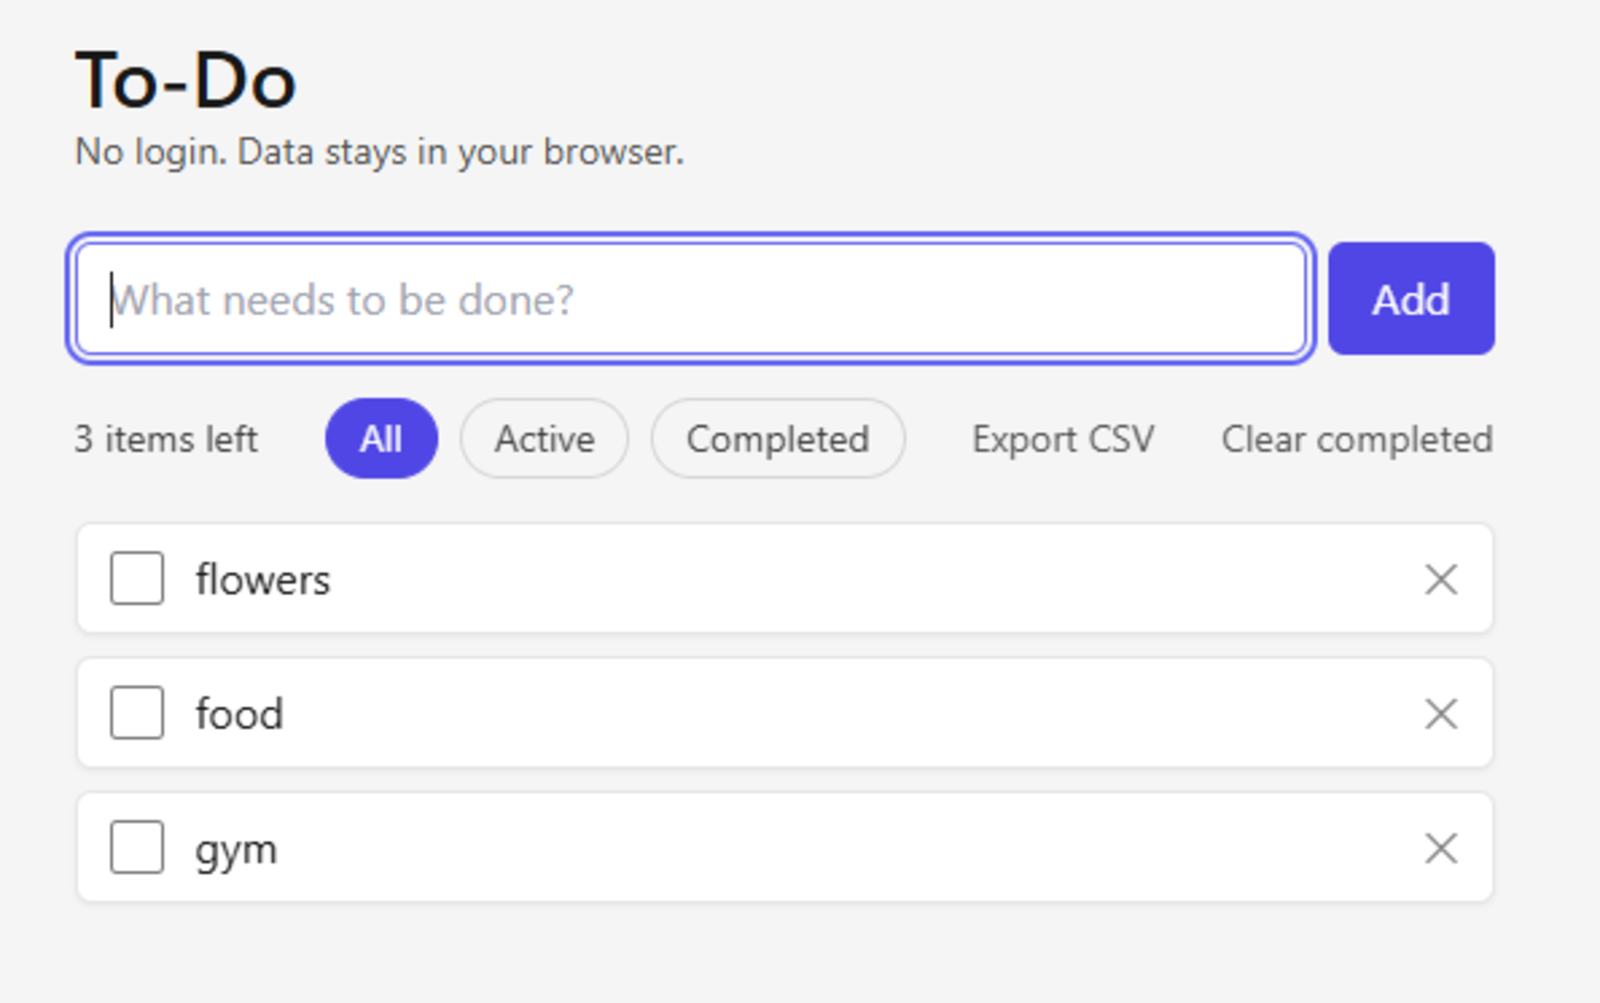Select the All filter pill
This screenshot has height=1003, width=1600.
(x=381, y=439)
